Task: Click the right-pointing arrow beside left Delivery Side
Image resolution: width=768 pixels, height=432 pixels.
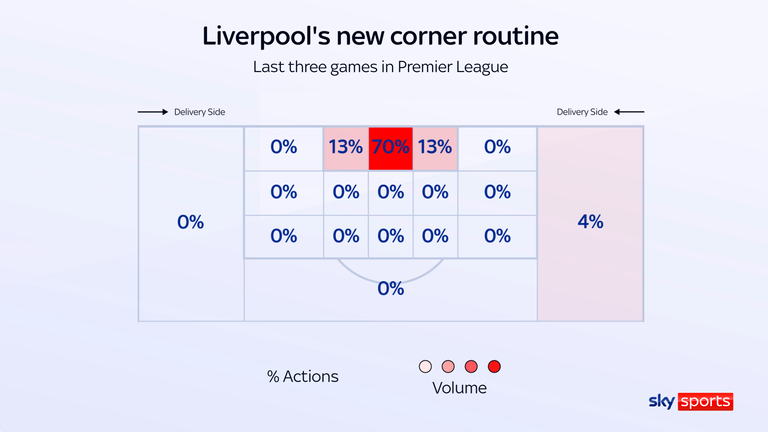Action: [x=153, y=112]
